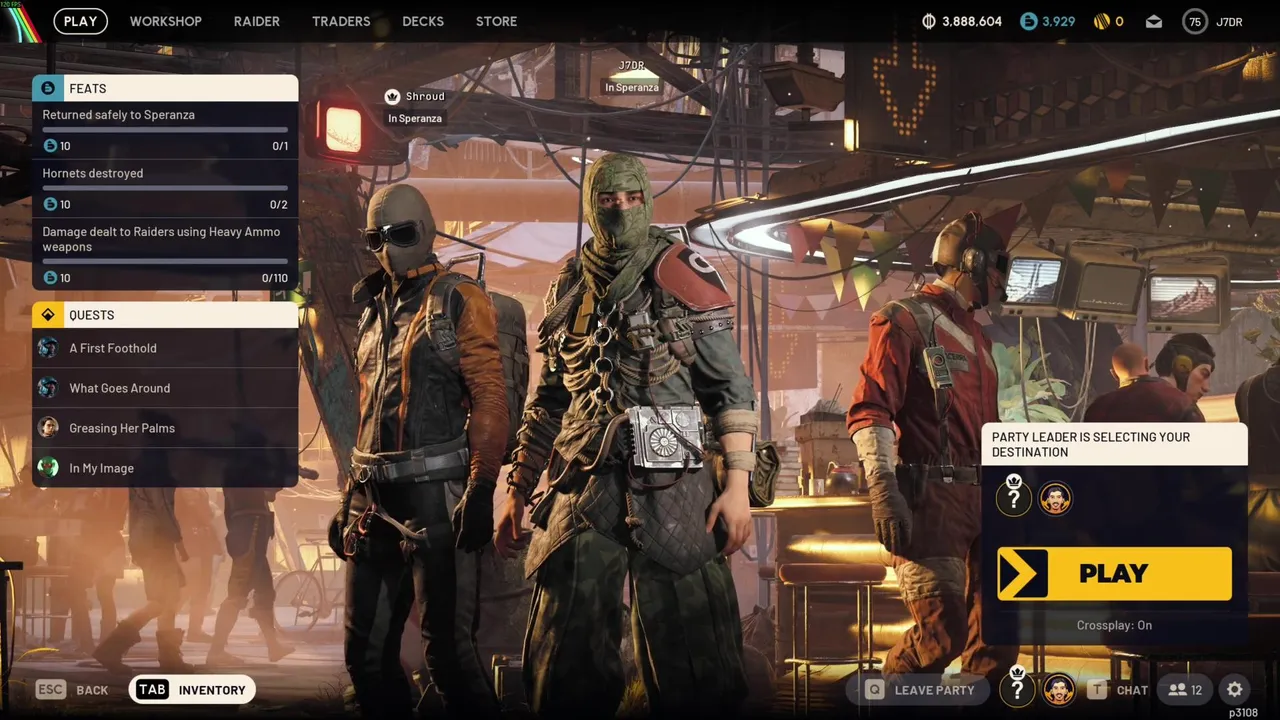Image resolution: width=1280 pixels, height=720 pixels.
Task: Click the QUESTS header diamond icon
Action: click(48, 315)
